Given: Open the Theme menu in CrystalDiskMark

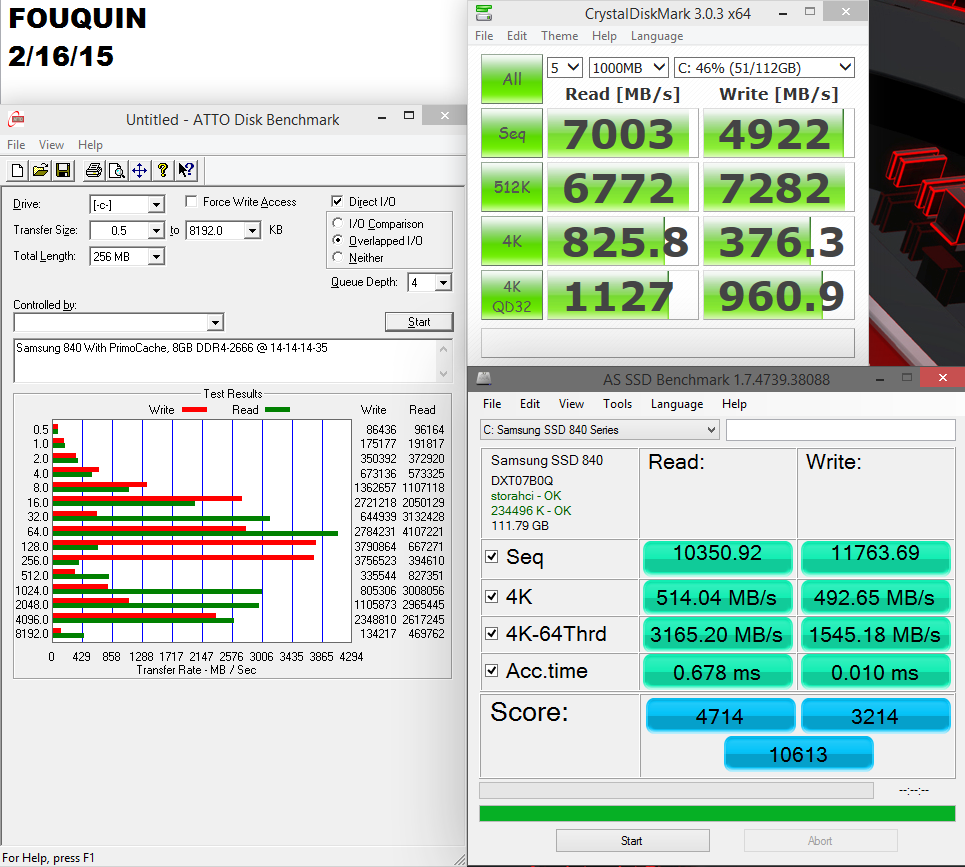Looking at the screenshot, I should click(559, 36).
